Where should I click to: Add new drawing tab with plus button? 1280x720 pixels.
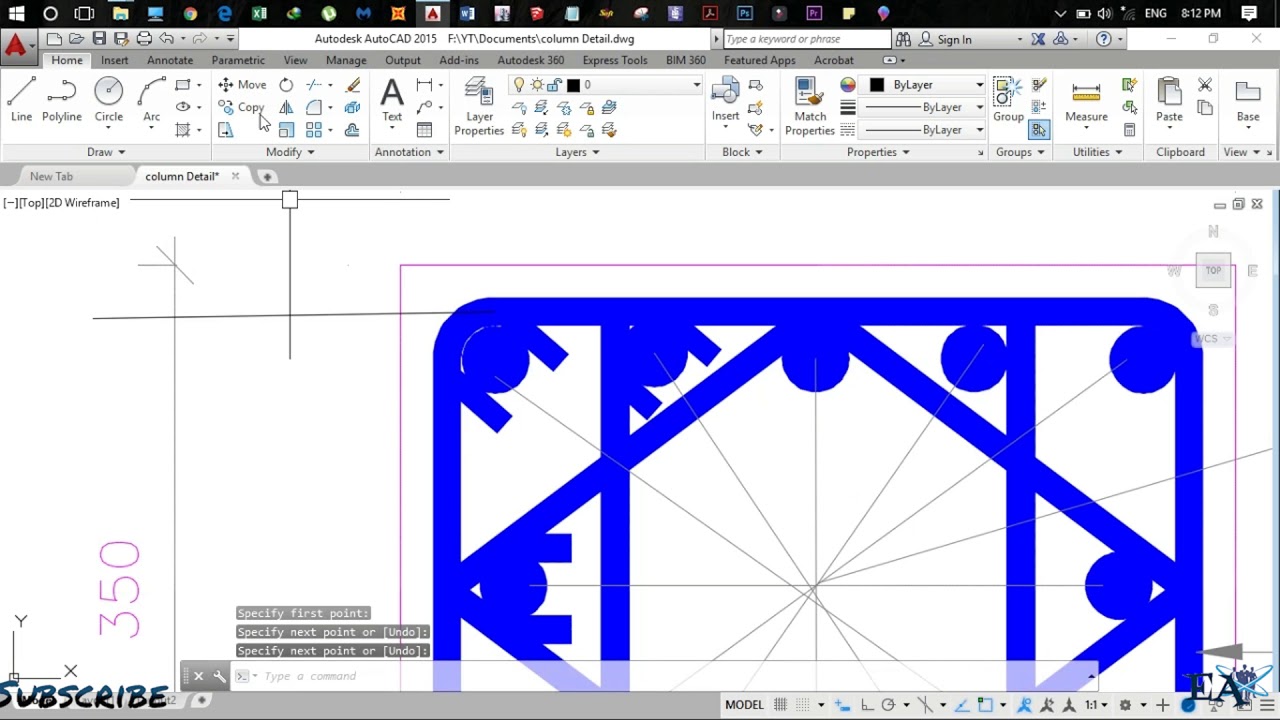coord(267,176)
